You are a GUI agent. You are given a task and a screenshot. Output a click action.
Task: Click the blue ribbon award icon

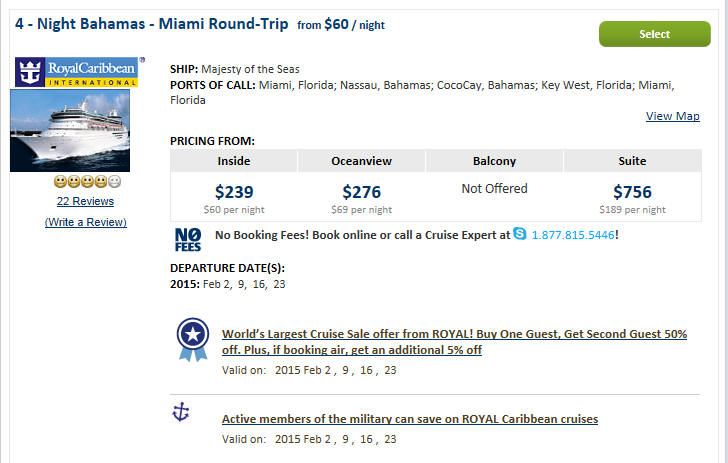(193, 339)
